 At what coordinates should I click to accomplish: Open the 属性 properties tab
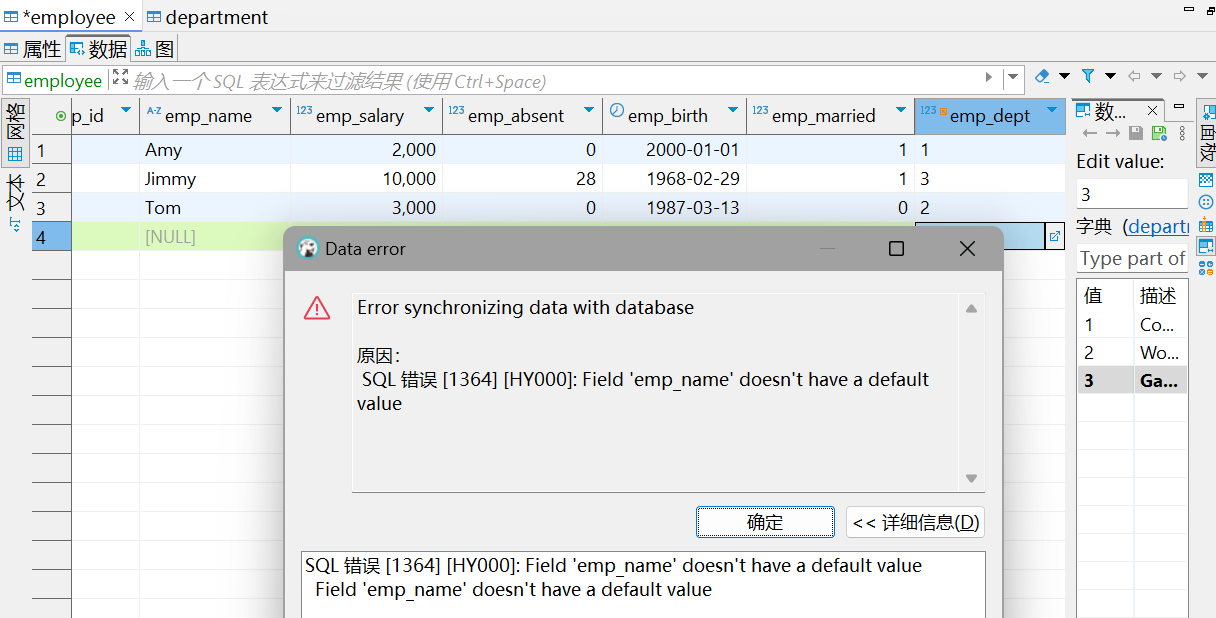pos(33,49)
